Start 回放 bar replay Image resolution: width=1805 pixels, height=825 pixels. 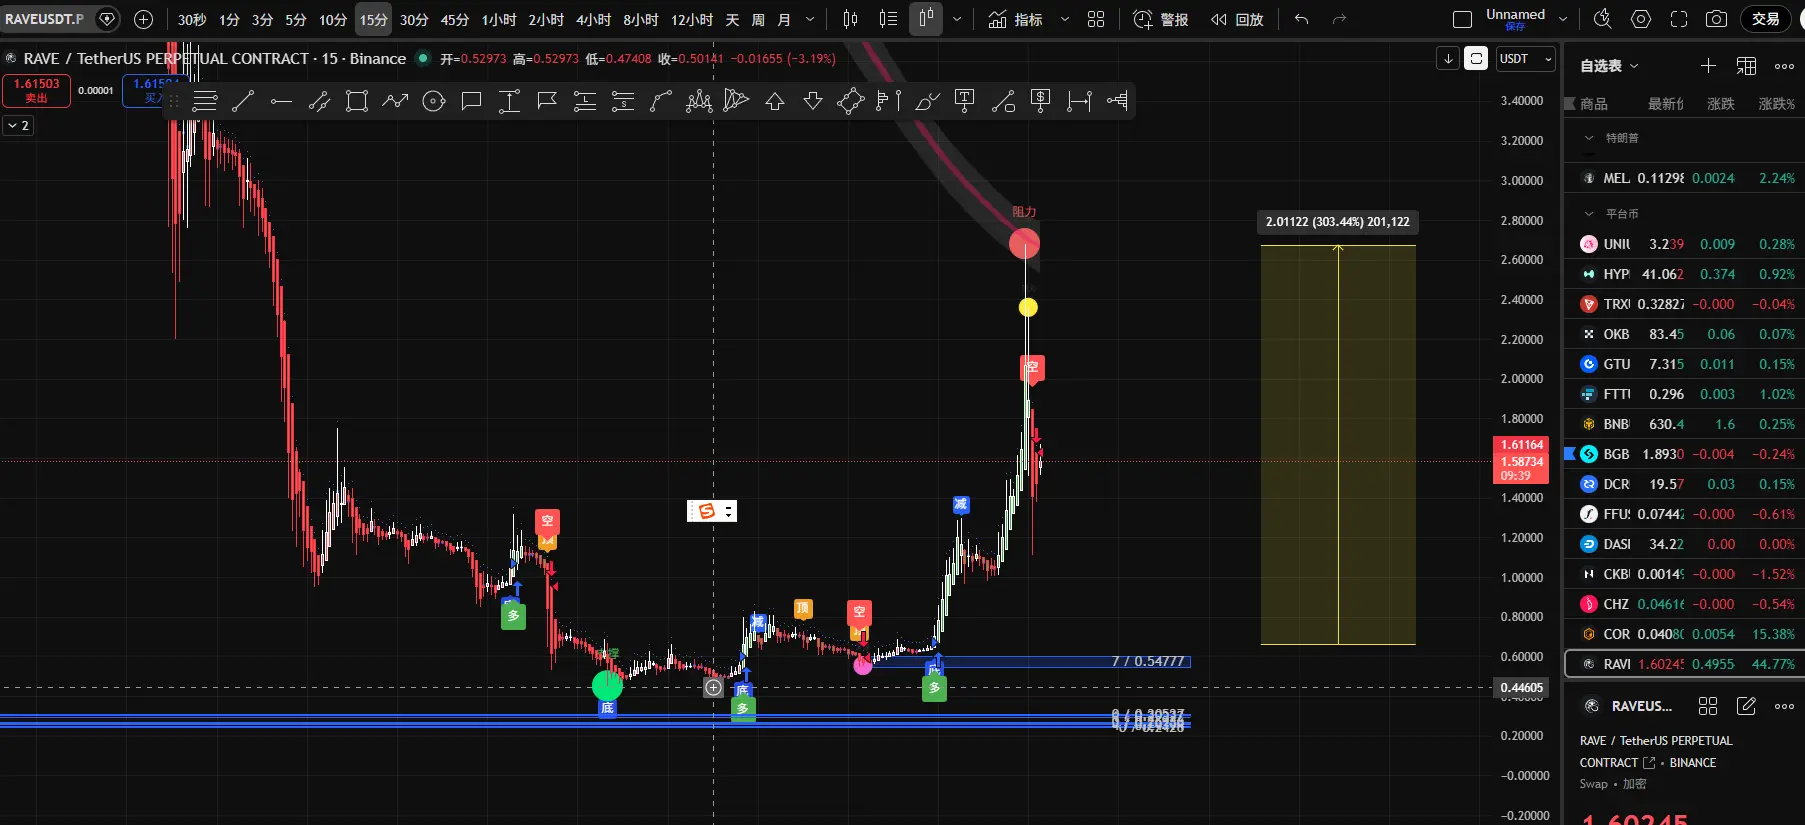[x=1237, y=19]
